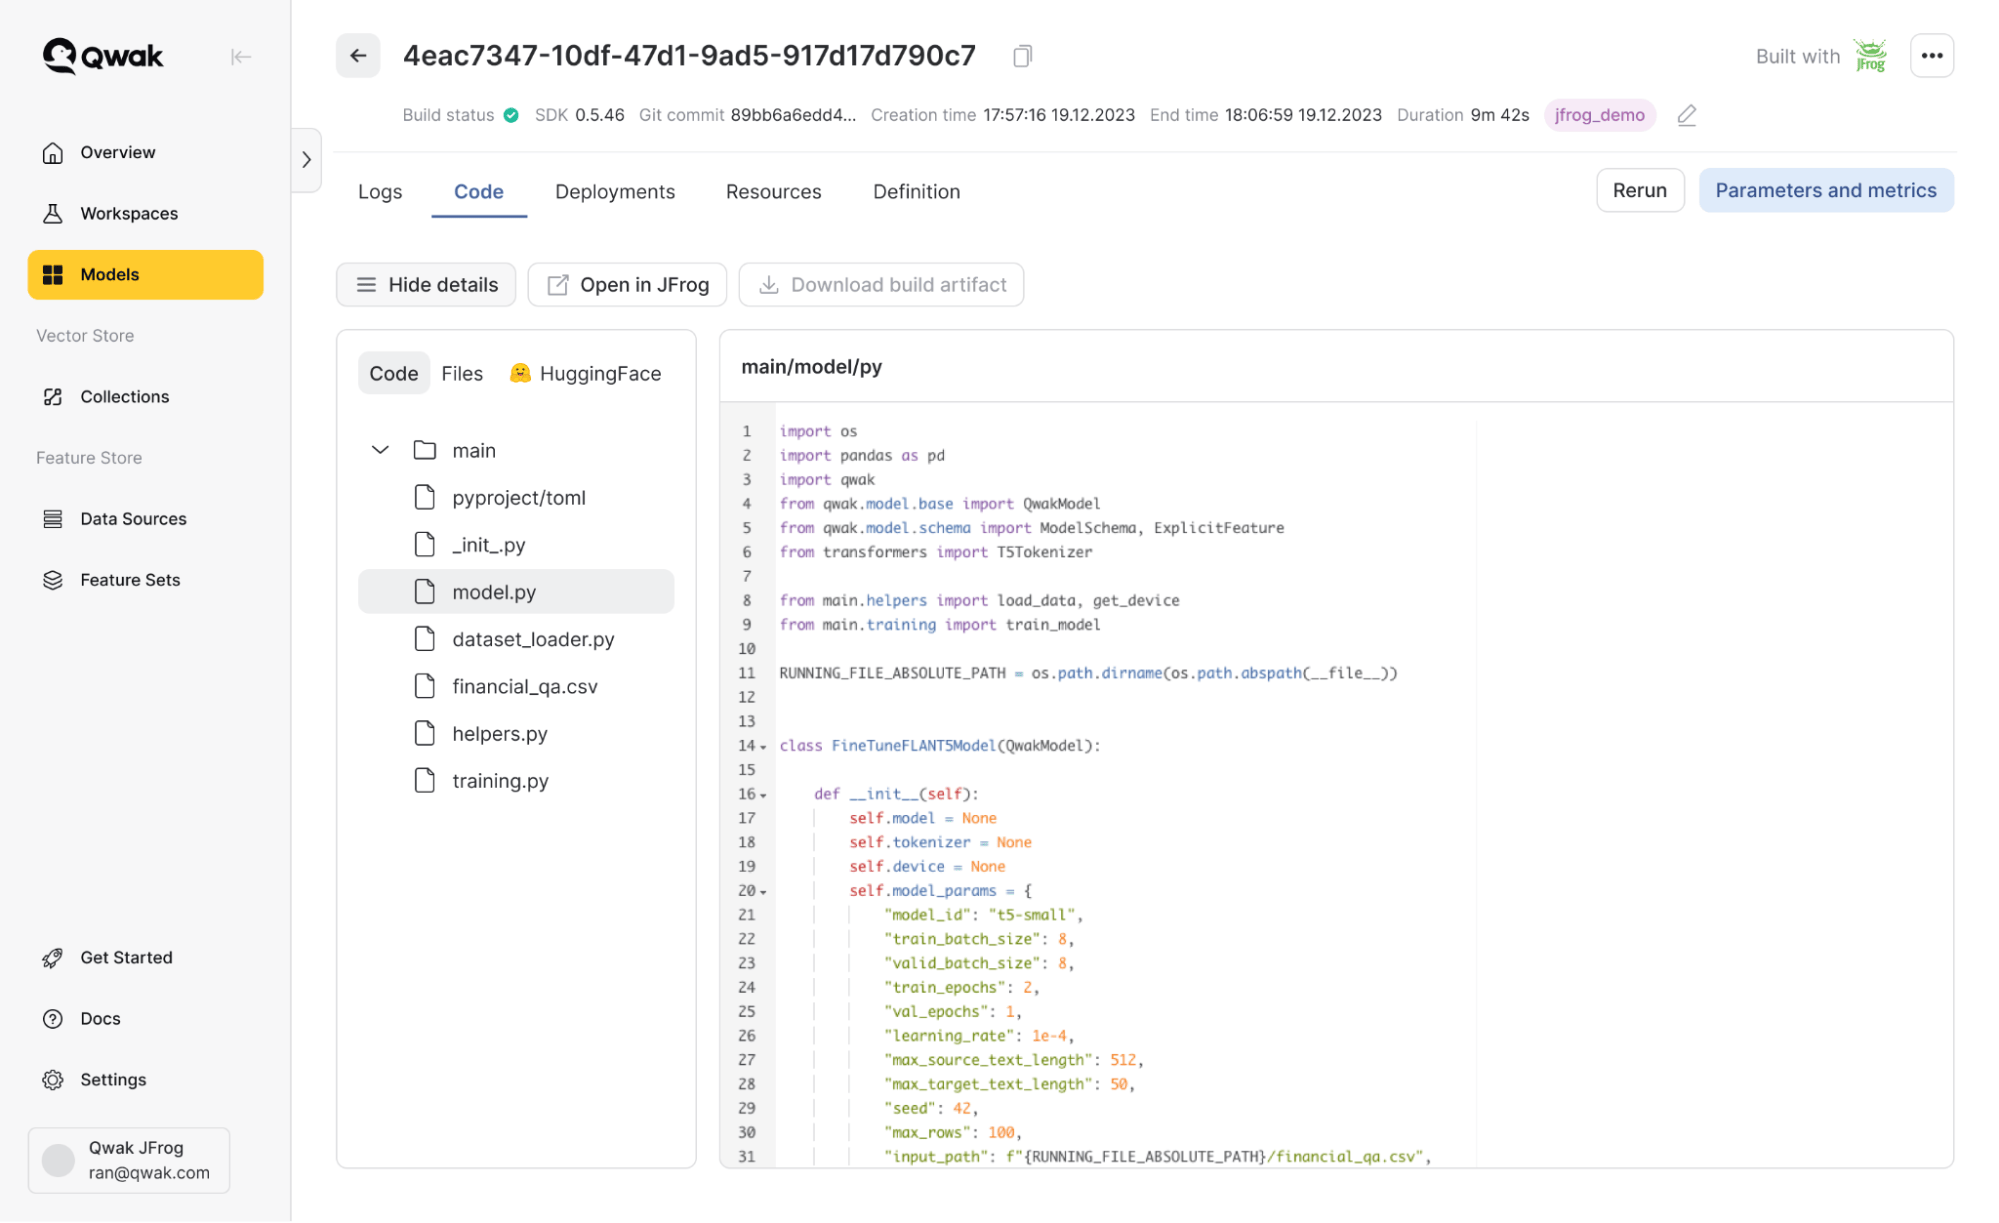The image size is (1999, 1223).
Task: Click Open in JFrog
Action: pos(628,285)
